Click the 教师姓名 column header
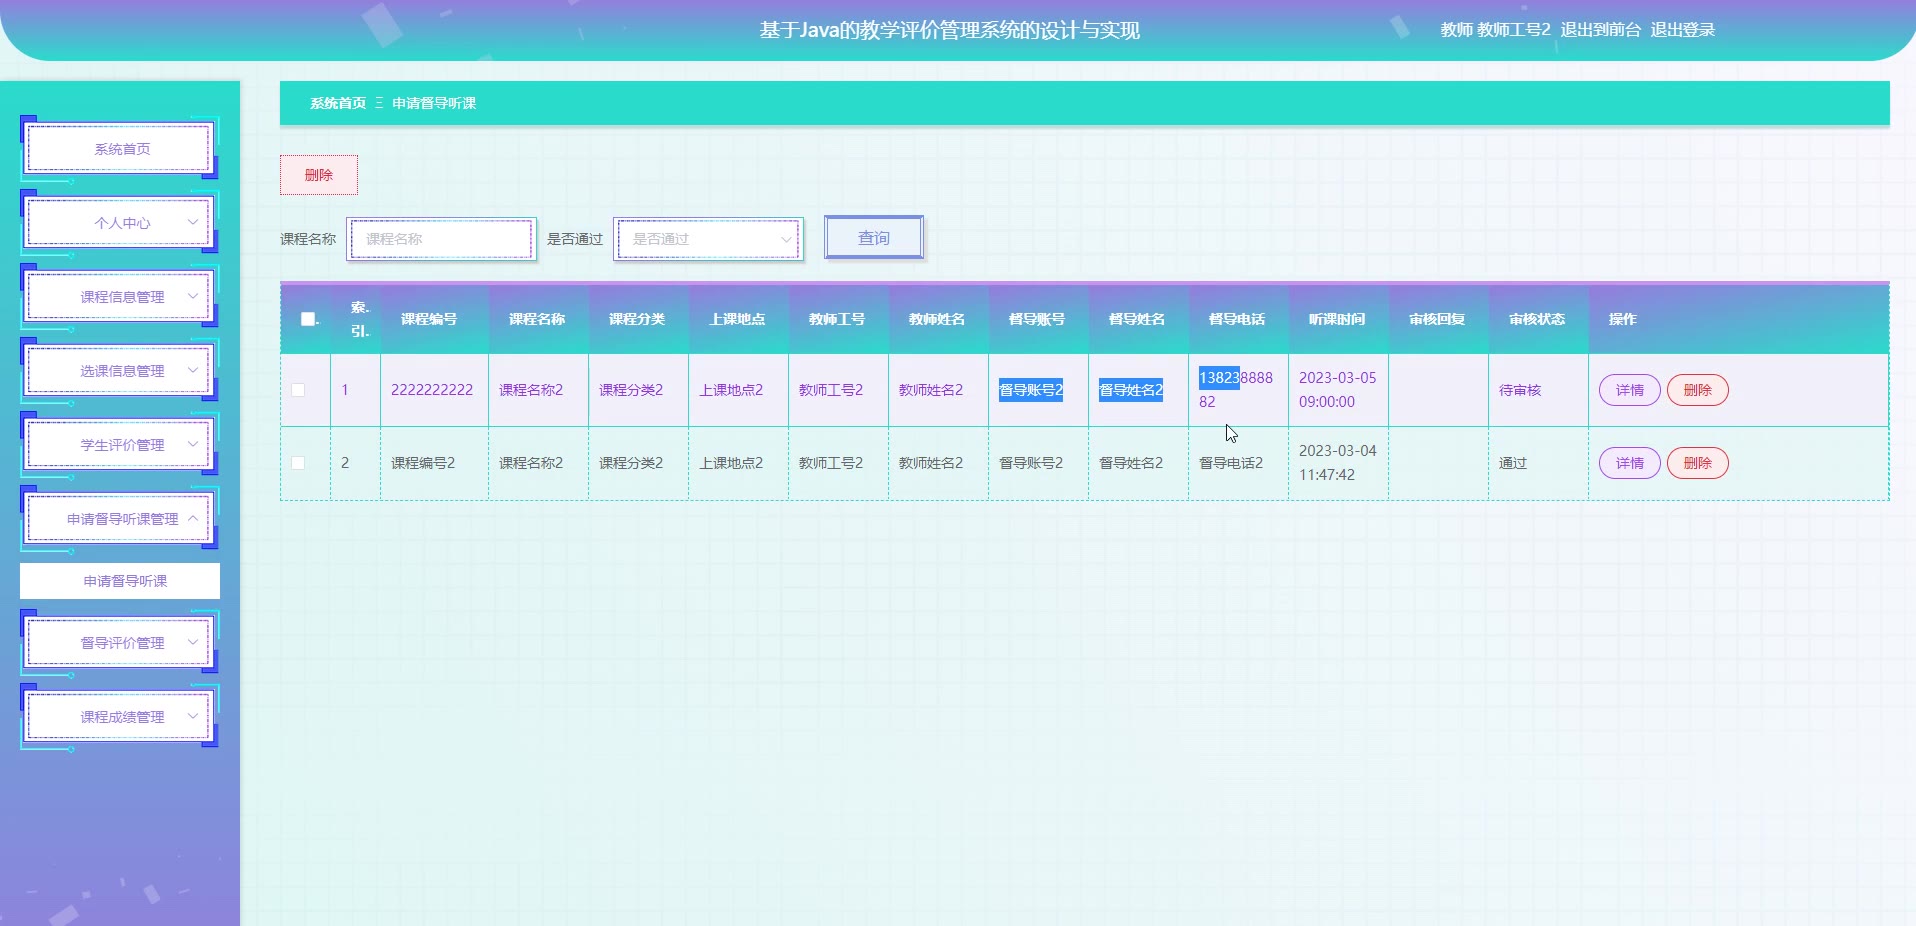This screenshot has width=1916, height=926. [x=937, y=319]
